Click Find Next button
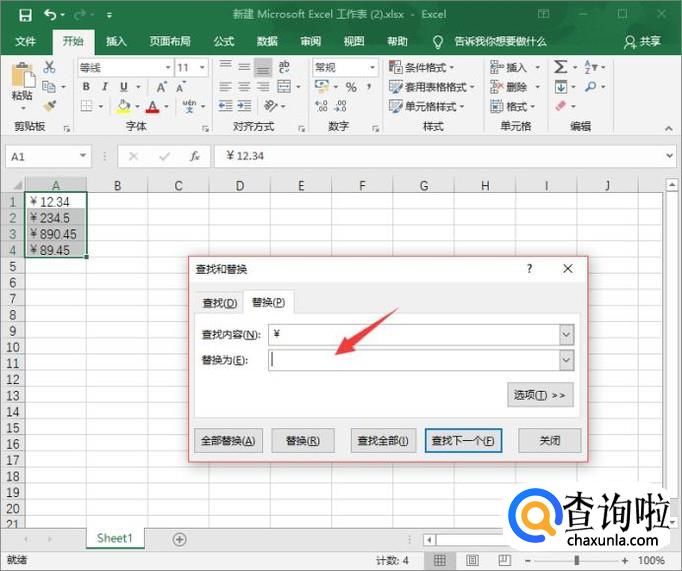Image resolution: width=682 pixels, height=571 pixels. [463, 441]
